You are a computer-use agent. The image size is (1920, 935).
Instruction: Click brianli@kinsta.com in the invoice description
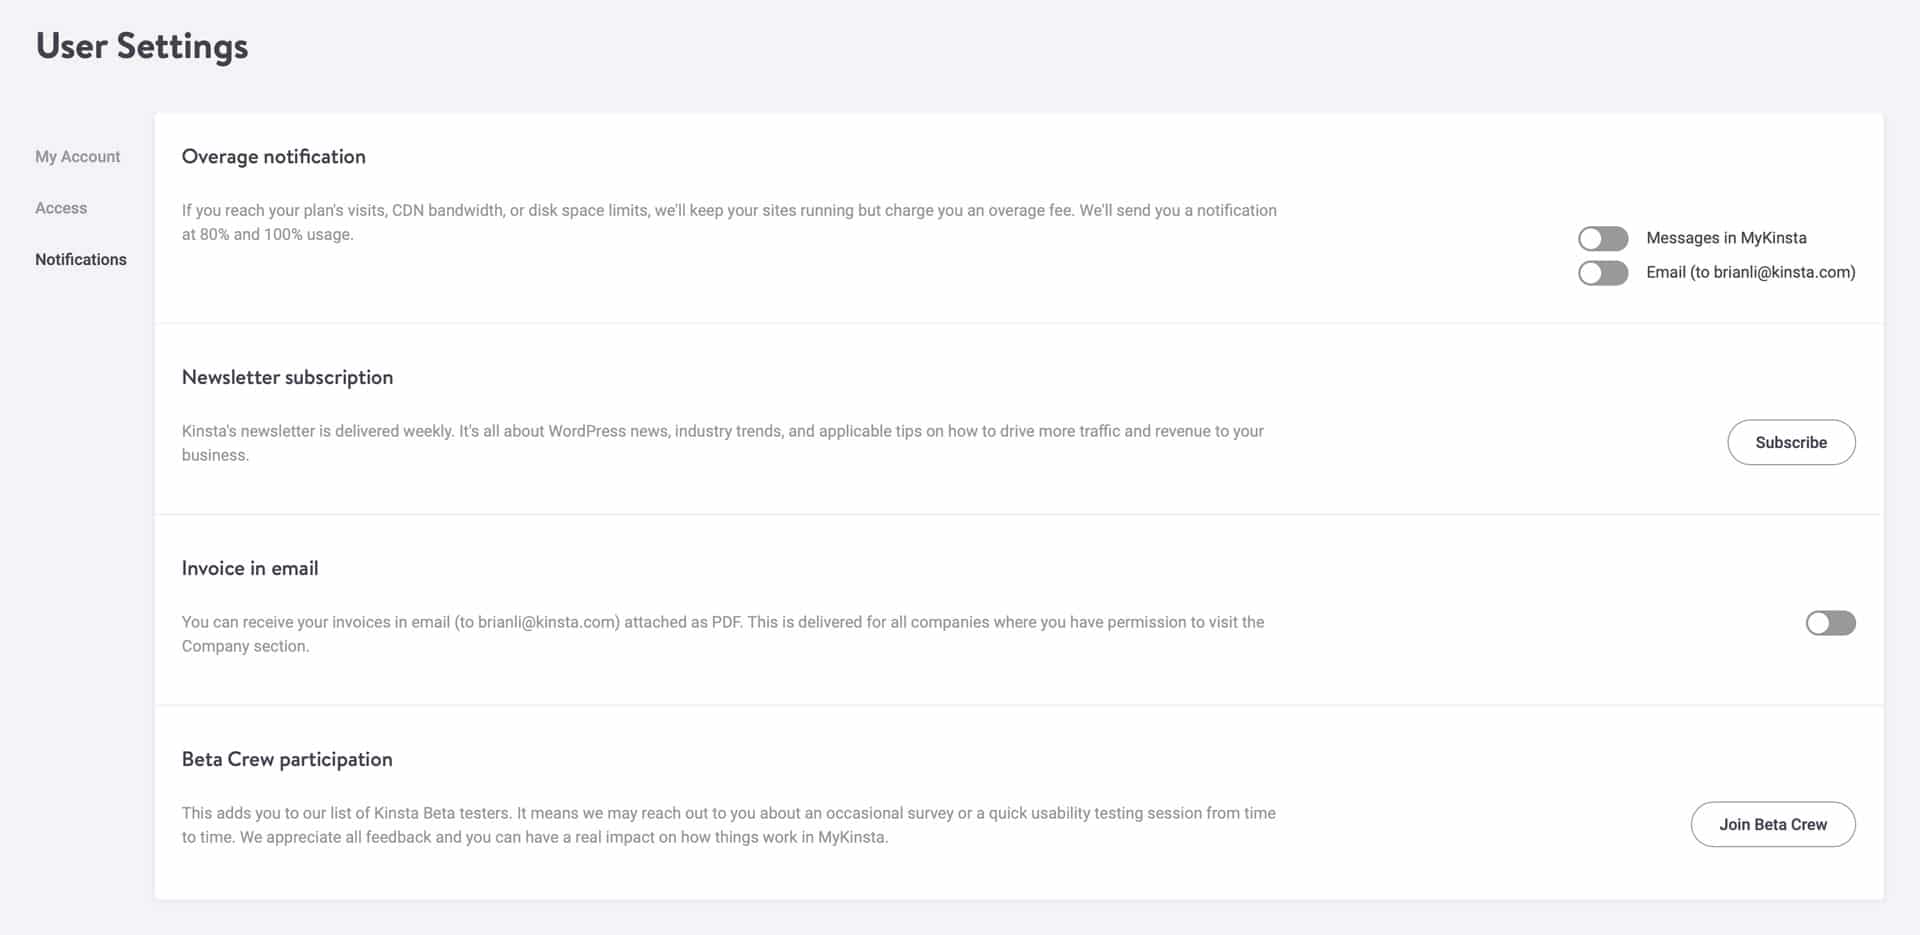tap(547, 622)
